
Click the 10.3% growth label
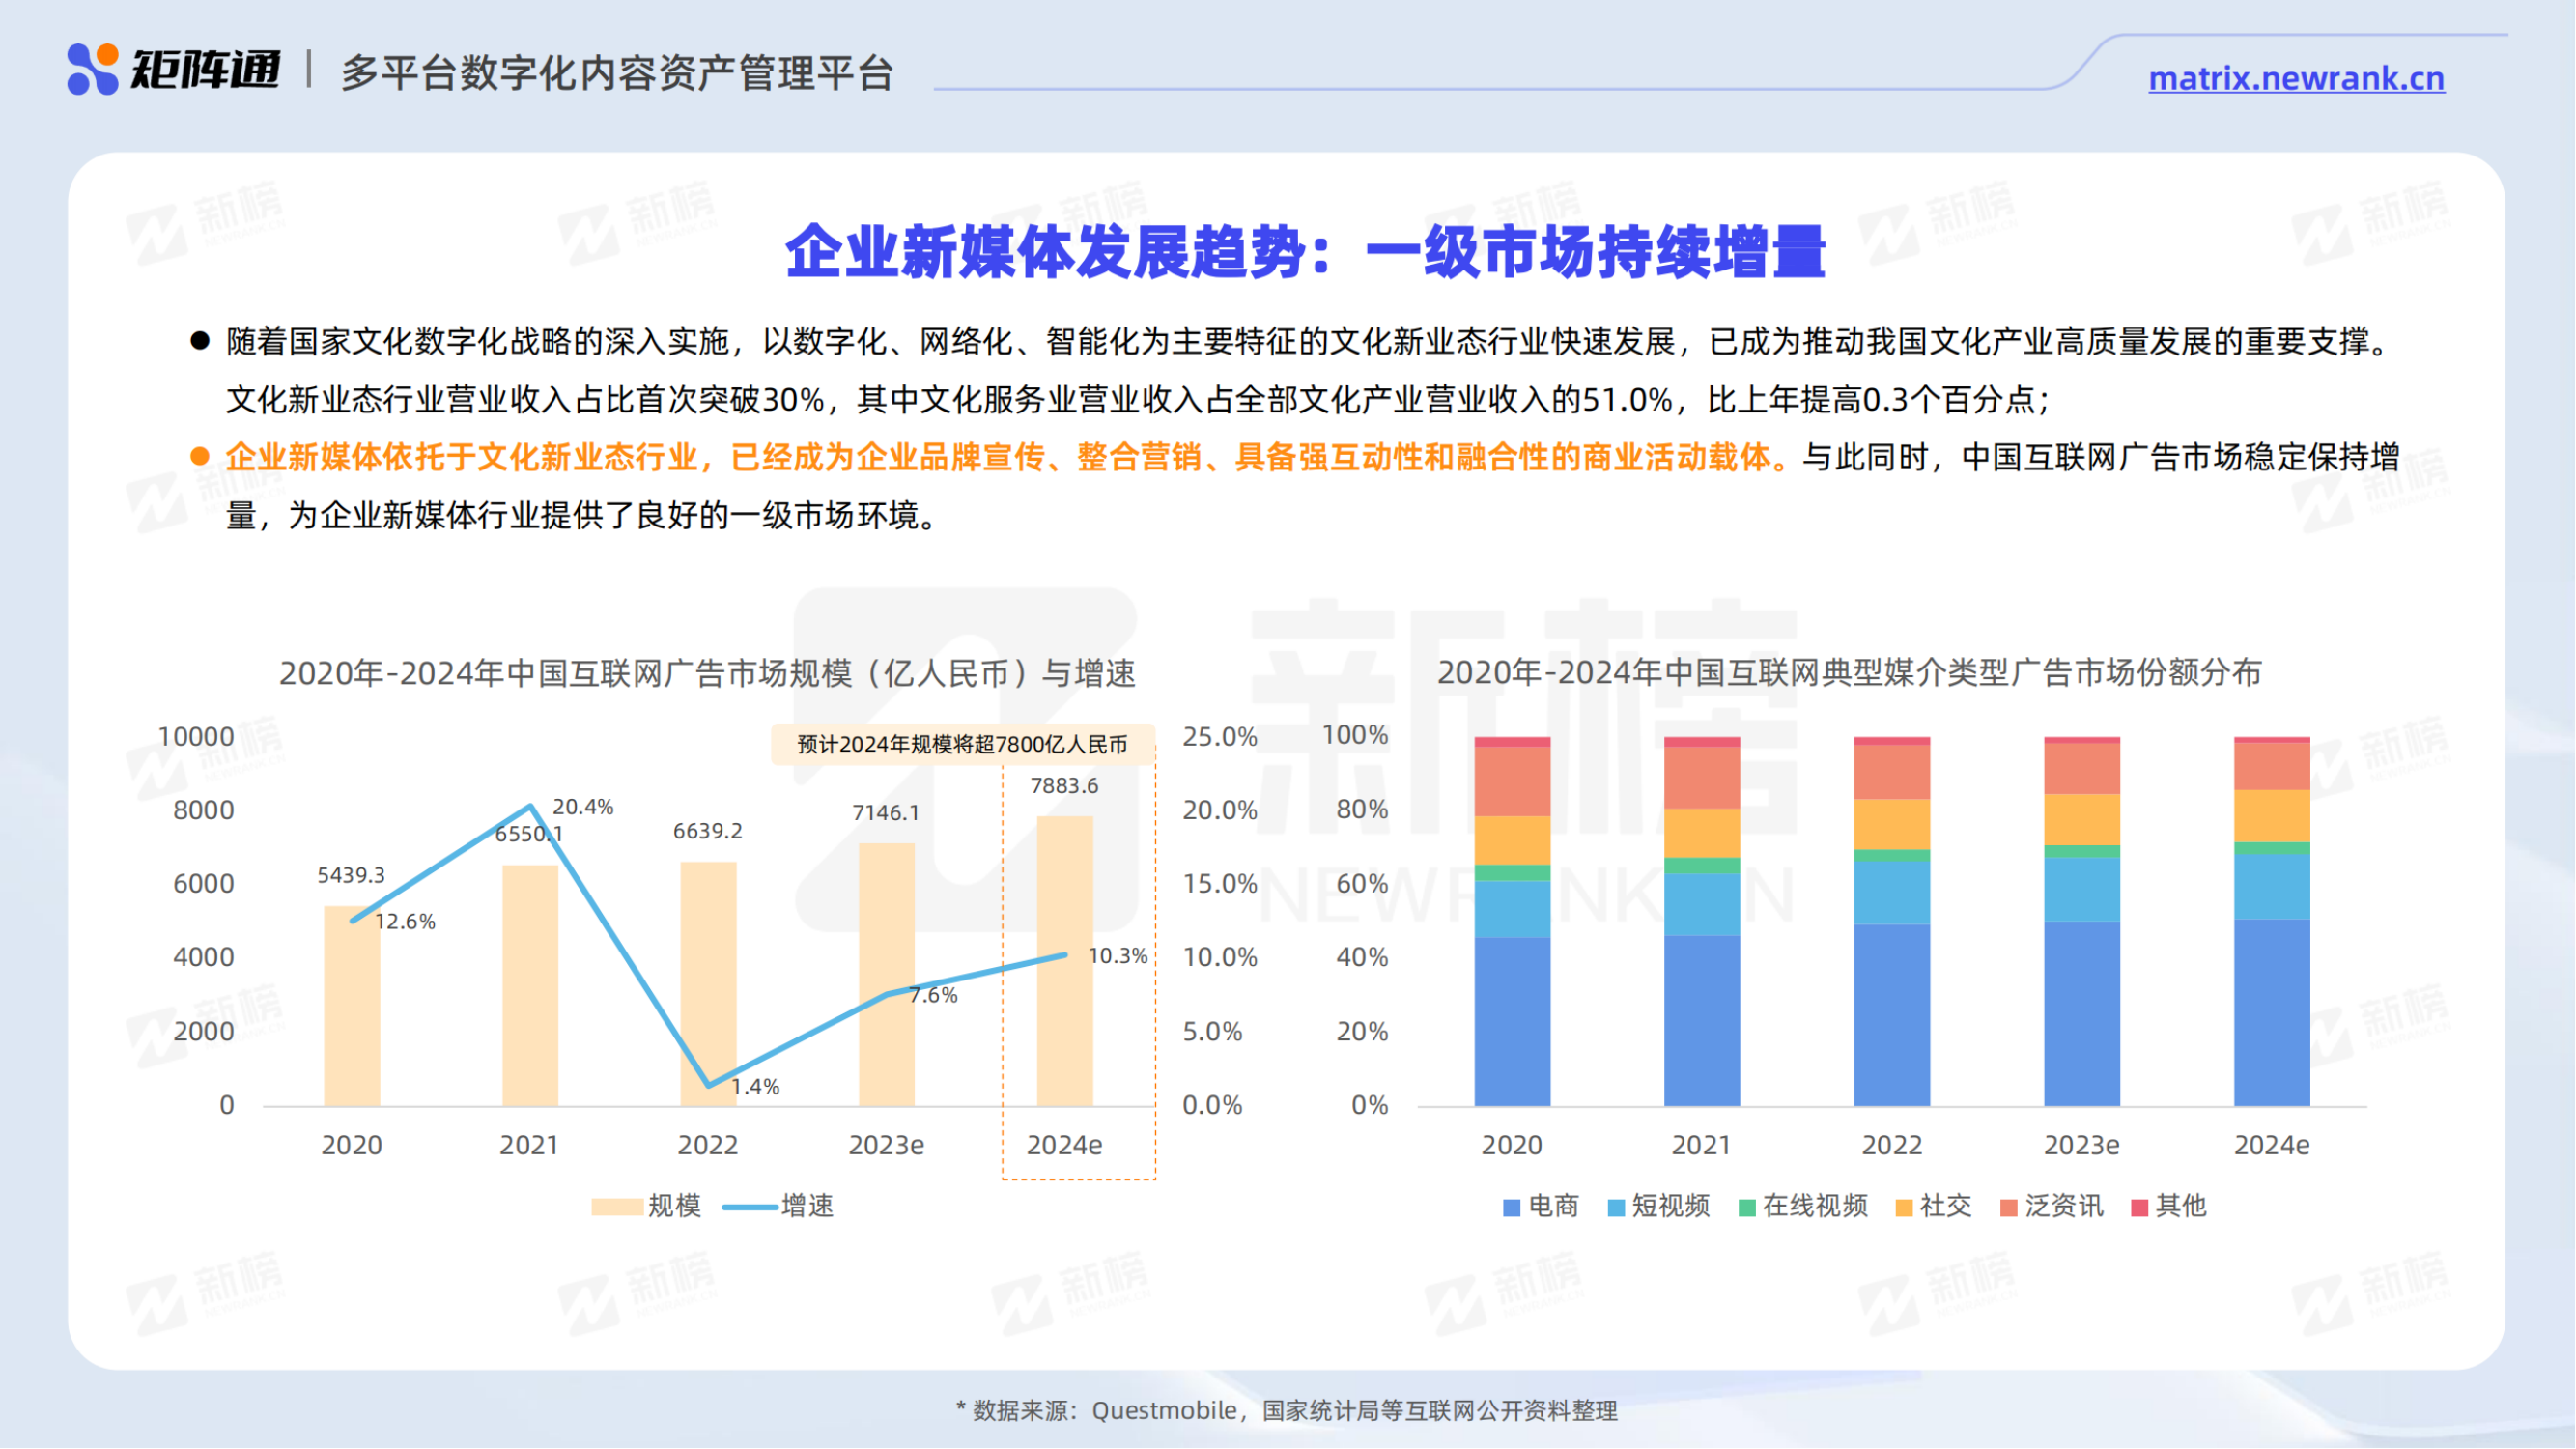coord(1117,955)
